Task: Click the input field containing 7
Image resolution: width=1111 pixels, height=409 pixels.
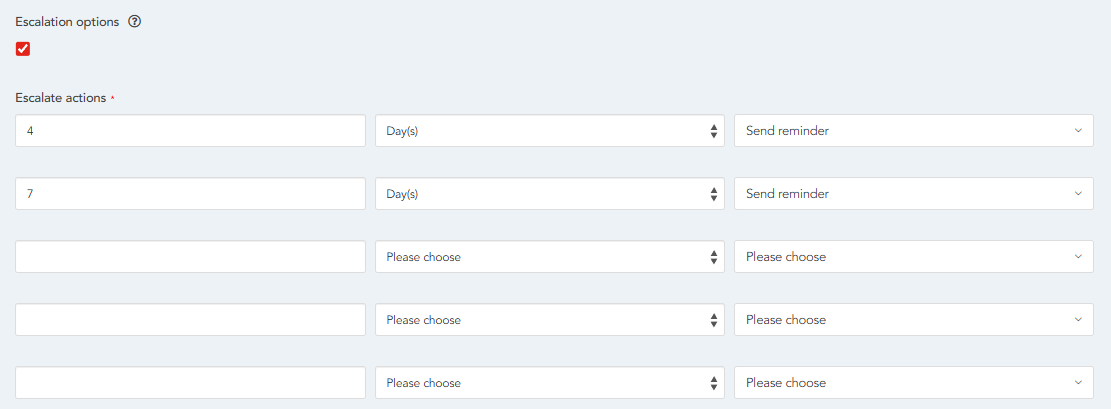Action: click(190, 194)
